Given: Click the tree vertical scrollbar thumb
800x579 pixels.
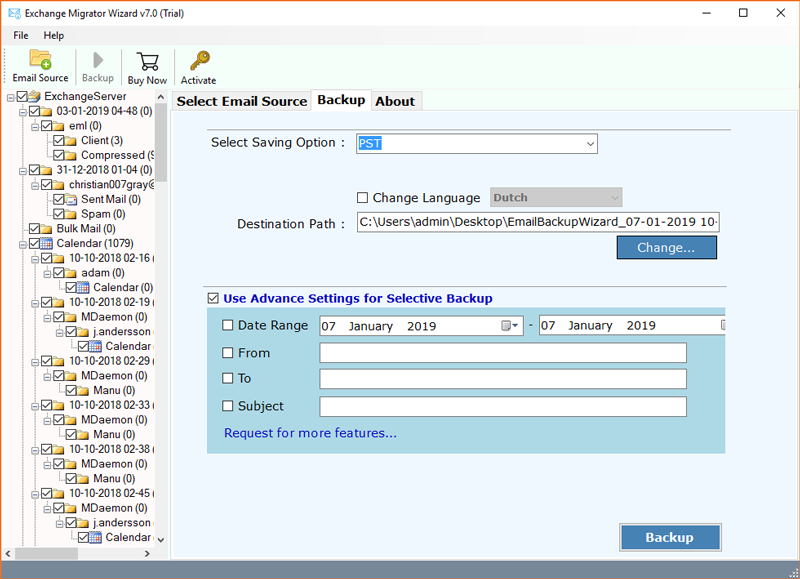Looking at the screenshot, I should coord(161,143).
